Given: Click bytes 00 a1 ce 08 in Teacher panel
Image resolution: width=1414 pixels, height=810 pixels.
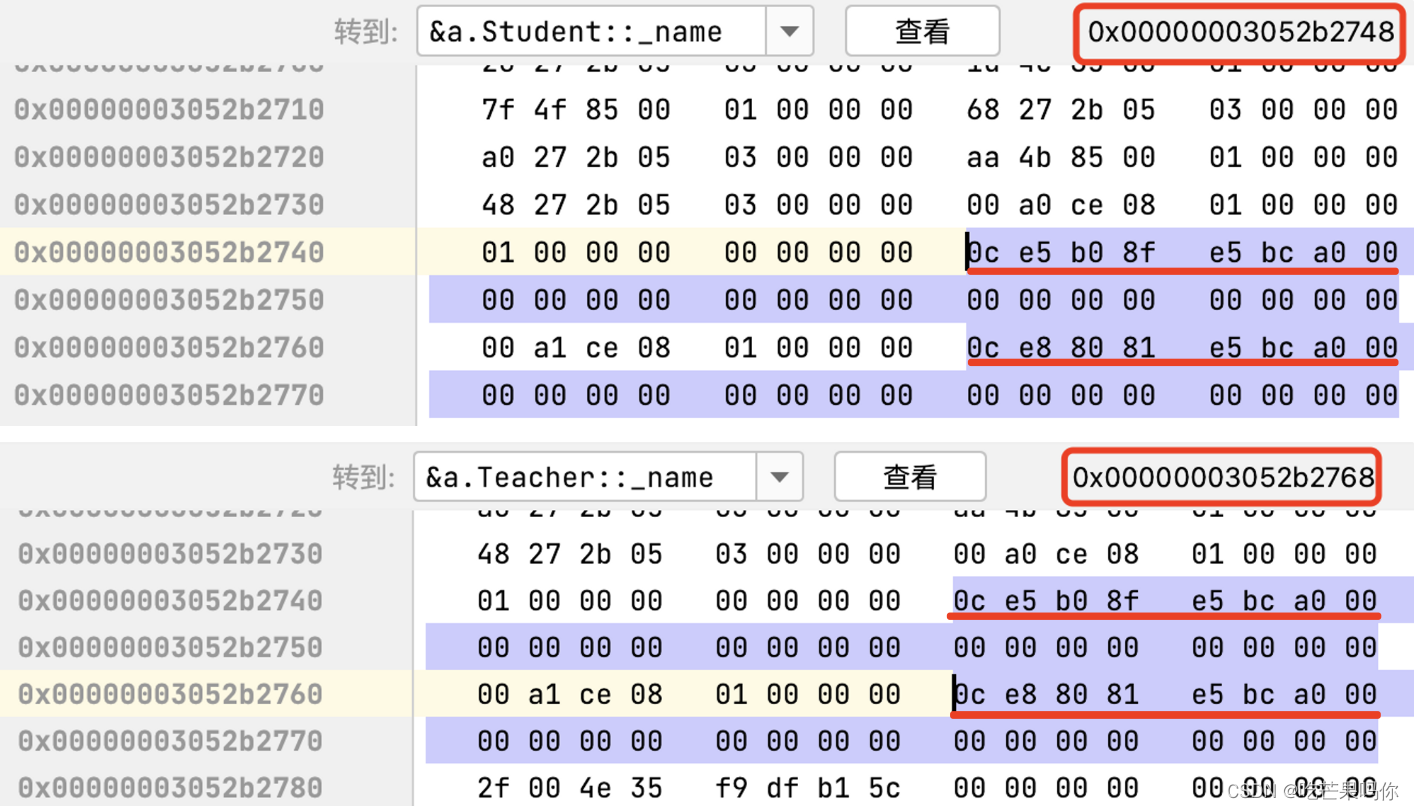Looking at the screenshot, I should [570, 694].
